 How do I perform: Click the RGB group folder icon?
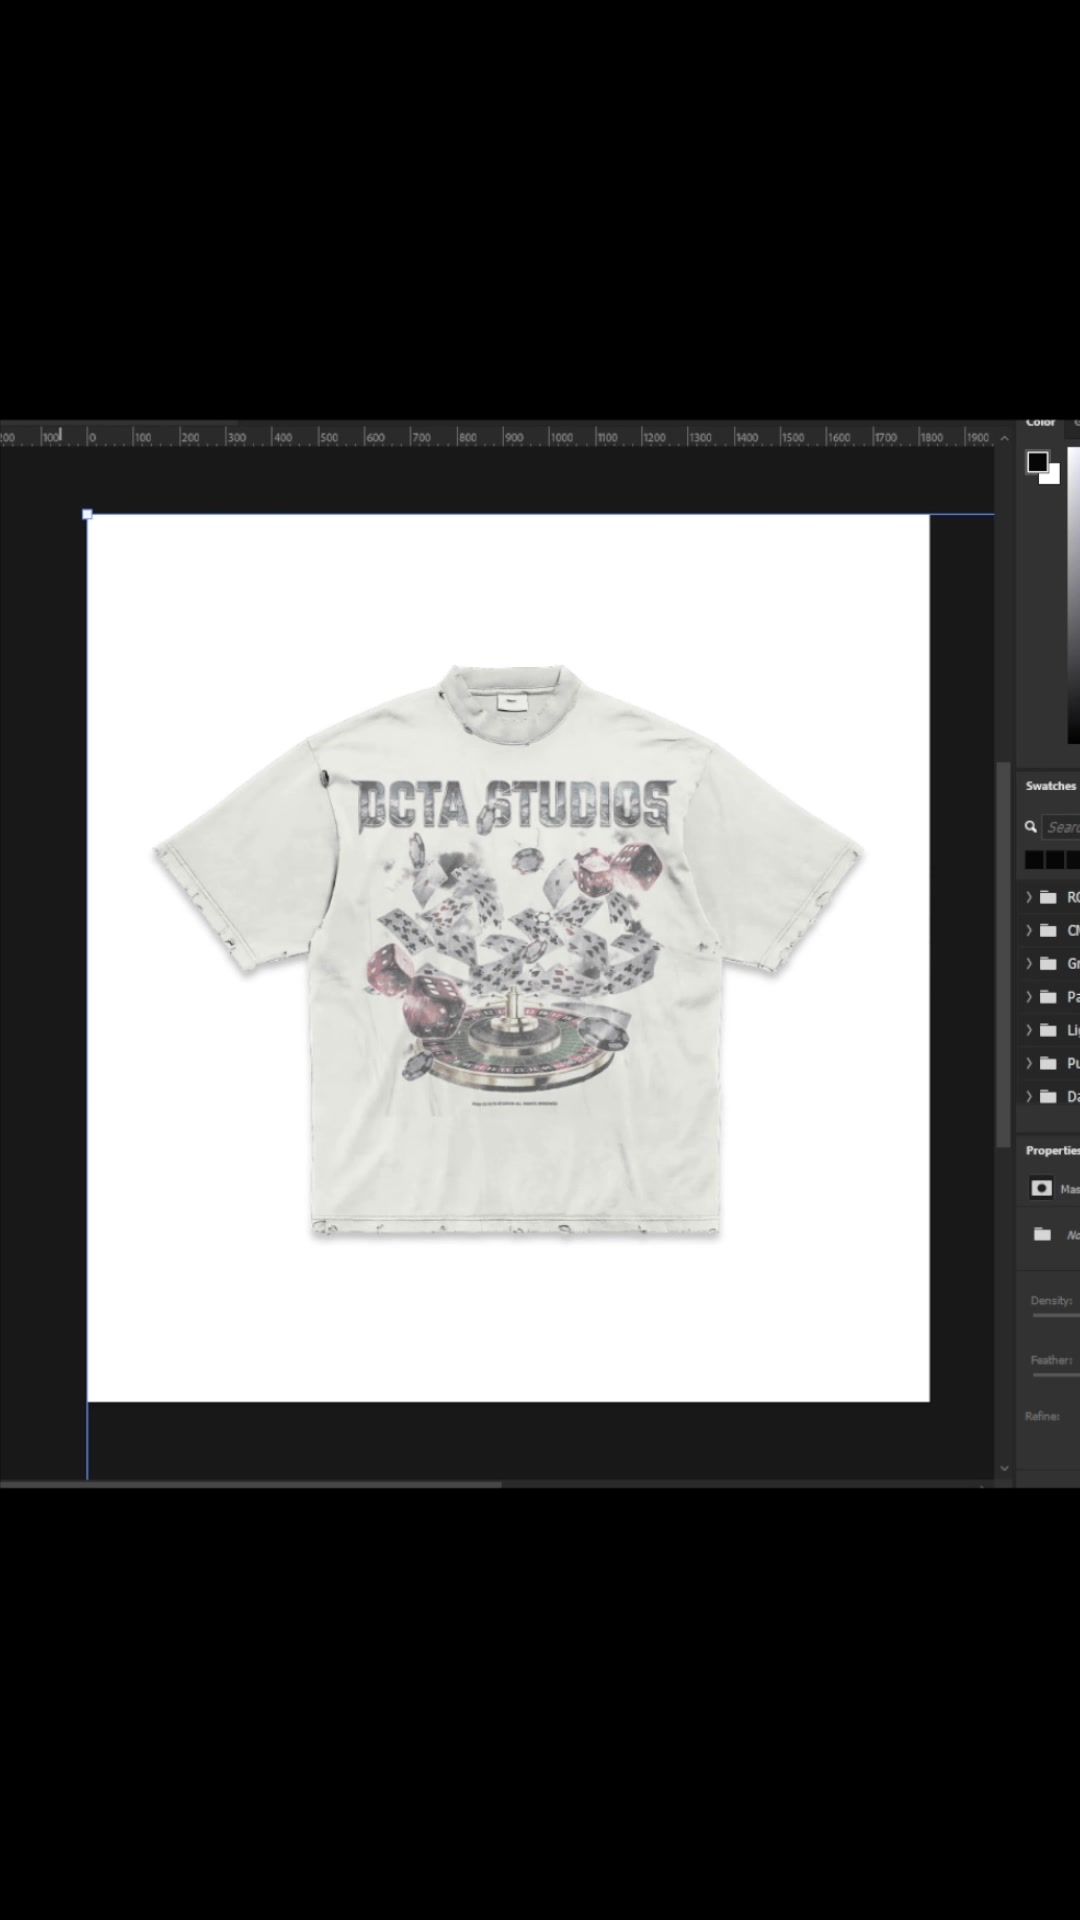coord(1048,897)
